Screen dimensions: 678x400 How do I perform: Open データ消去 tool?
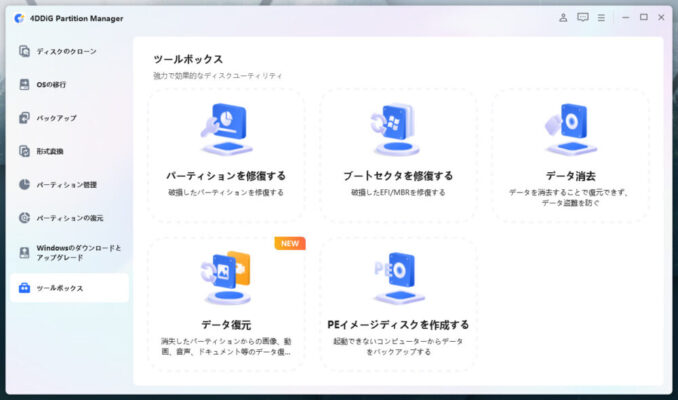click(570, 156)
